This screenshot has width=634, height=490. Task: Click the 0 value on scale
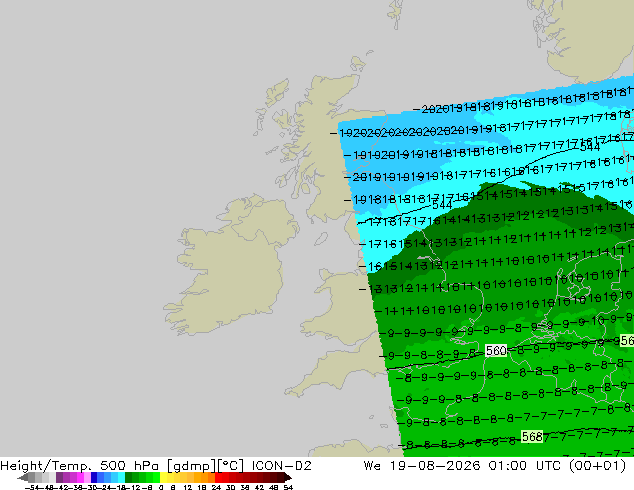(x=161, y=487)
